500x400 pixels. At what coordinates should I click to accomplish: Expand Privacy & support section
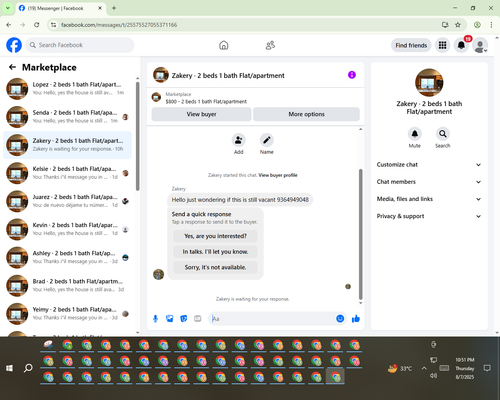[x=429, y=216]
